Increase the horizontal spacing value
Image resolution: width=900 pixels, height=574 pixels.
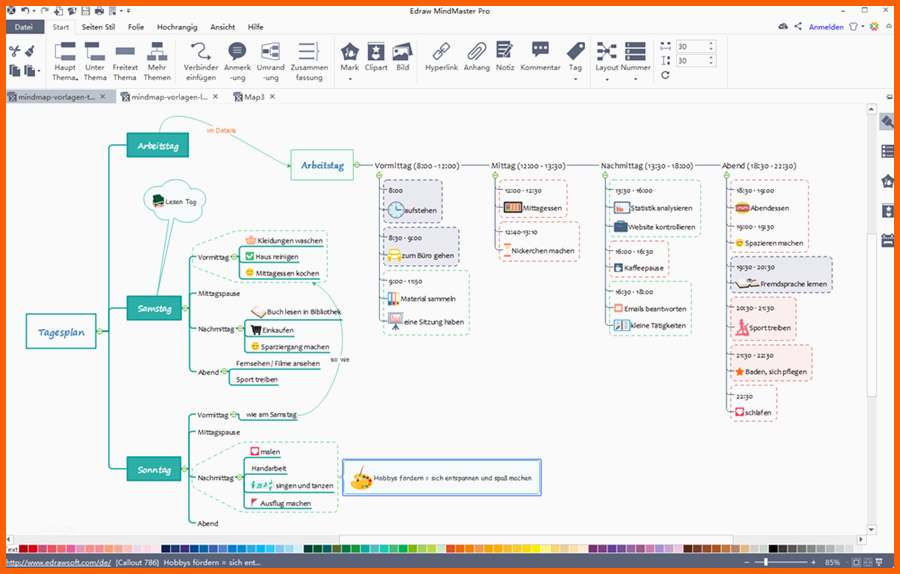tap(711, 44)
